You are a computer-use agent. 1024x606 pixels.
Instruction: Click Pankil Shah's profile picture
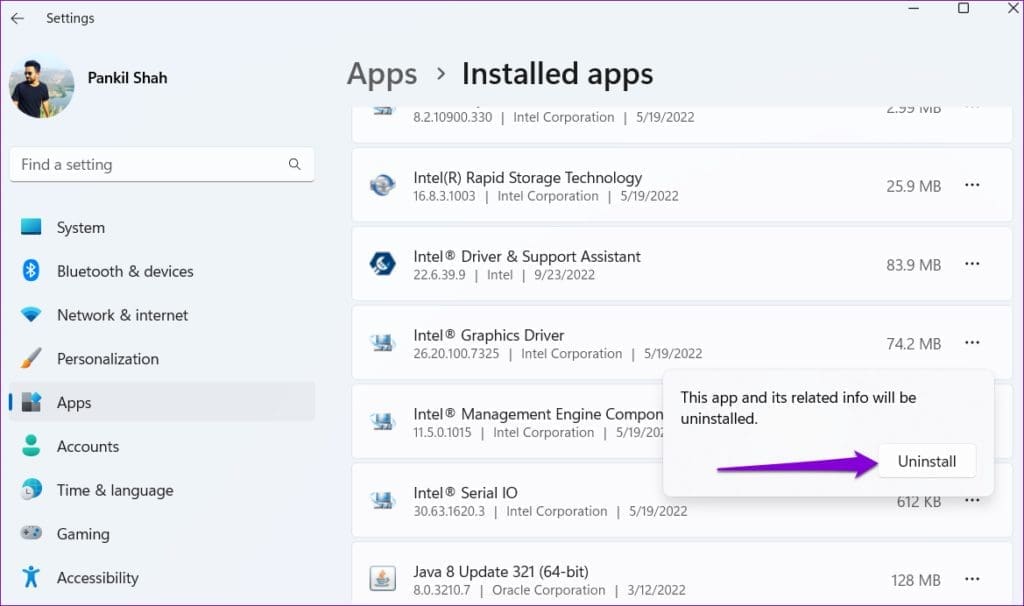(41, 86)
